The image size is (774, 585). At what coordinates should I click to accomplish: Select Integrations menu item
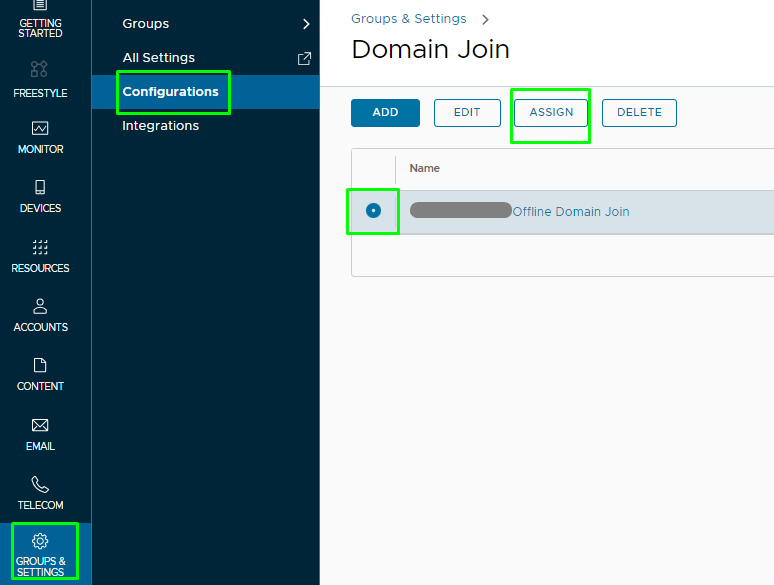click(160, 126)
